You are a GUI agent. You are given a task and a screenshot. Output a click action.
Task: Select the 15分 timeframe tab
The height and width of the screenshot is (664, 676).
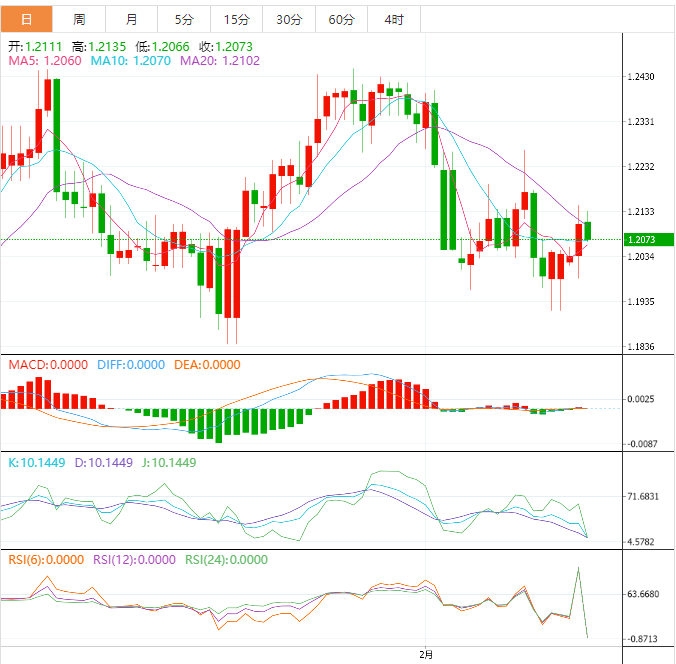tap(236, 19)
